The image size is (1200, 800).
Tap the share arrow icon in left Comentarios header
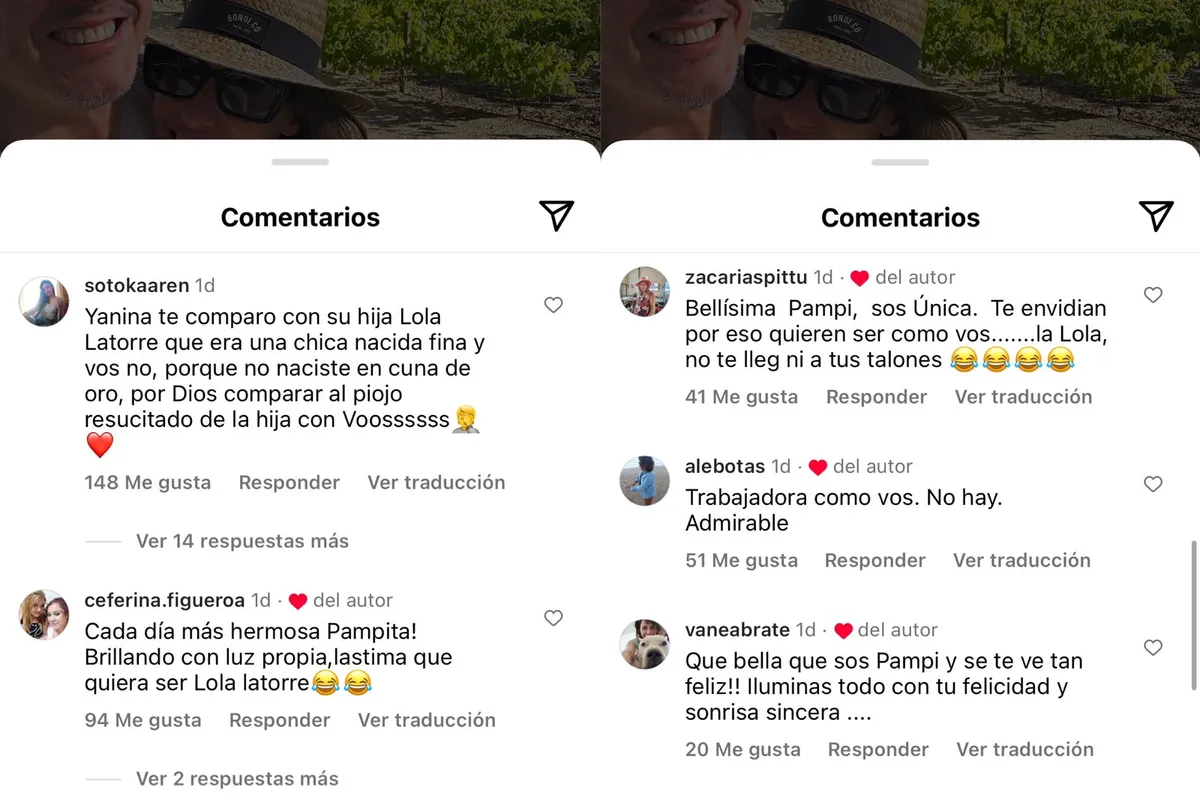556,215
